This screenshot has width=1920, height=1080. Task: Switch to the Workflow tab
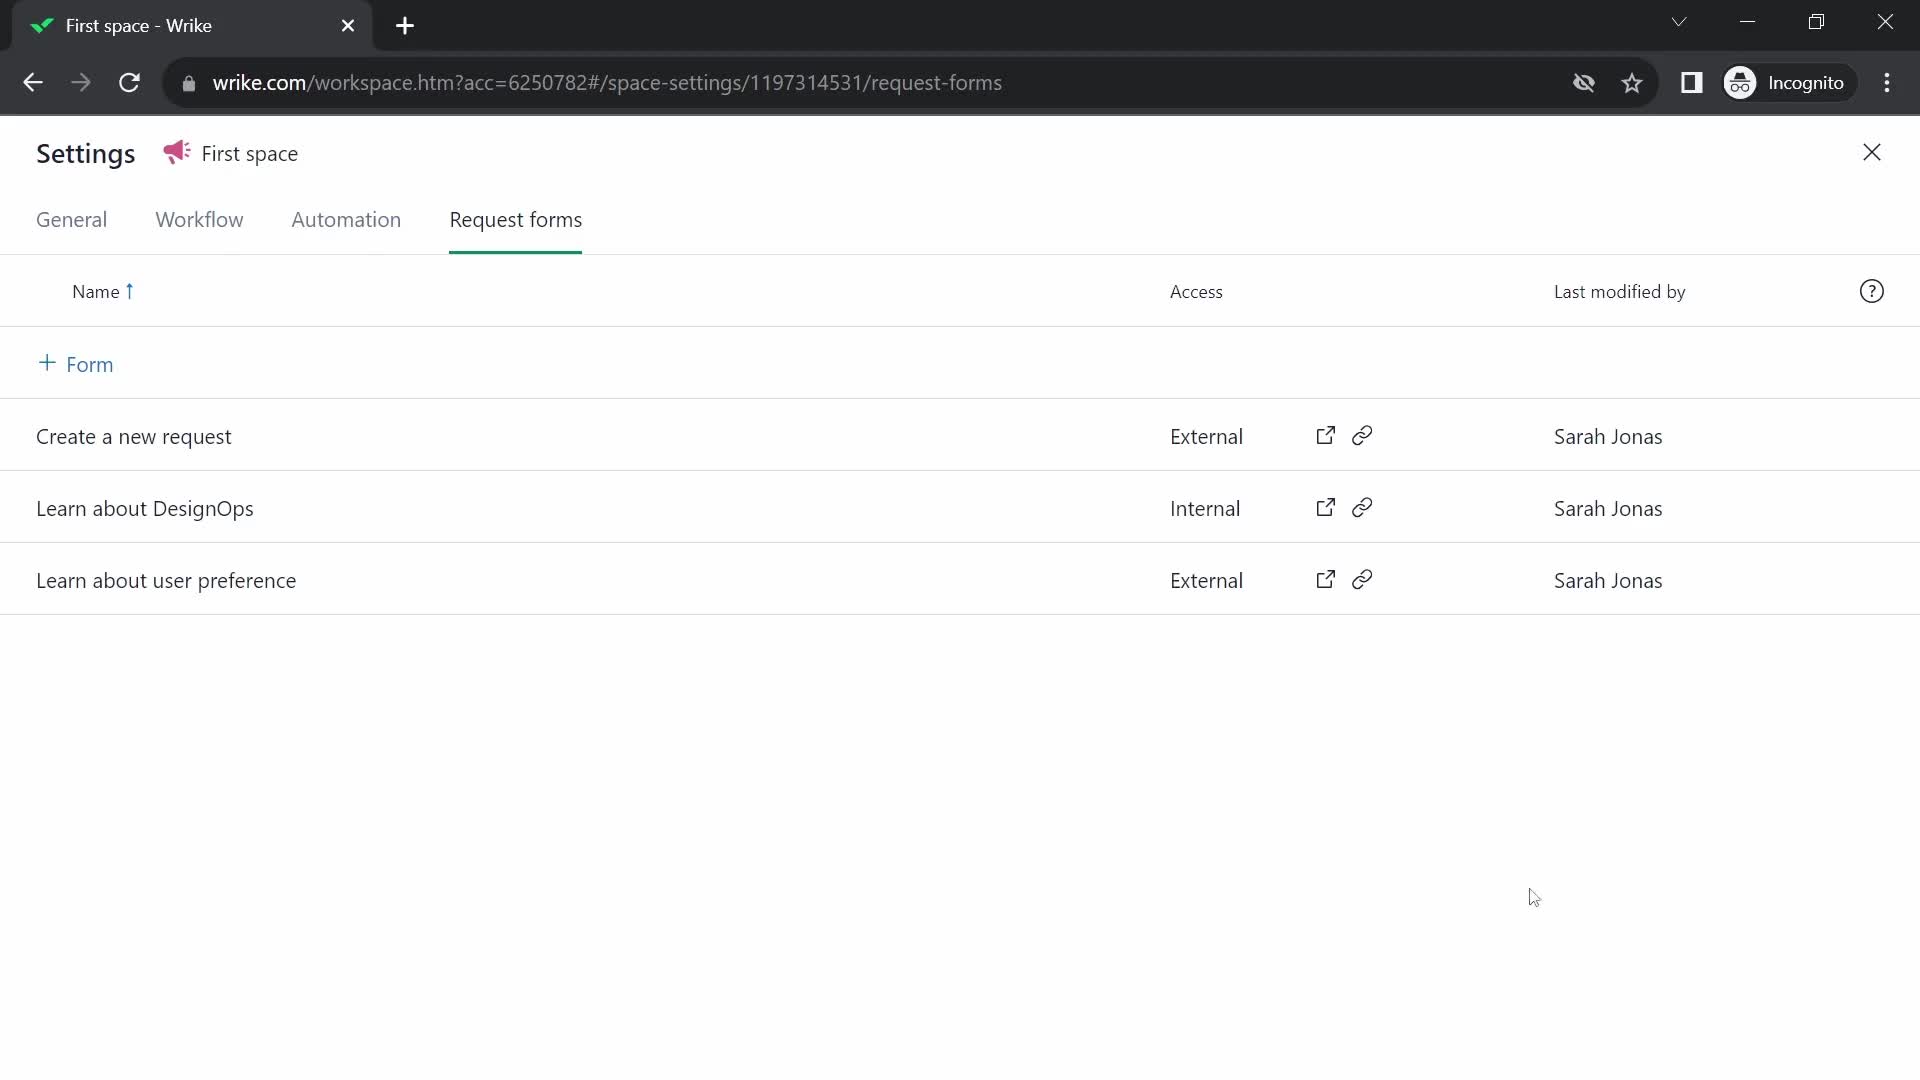tap(199, 220)
